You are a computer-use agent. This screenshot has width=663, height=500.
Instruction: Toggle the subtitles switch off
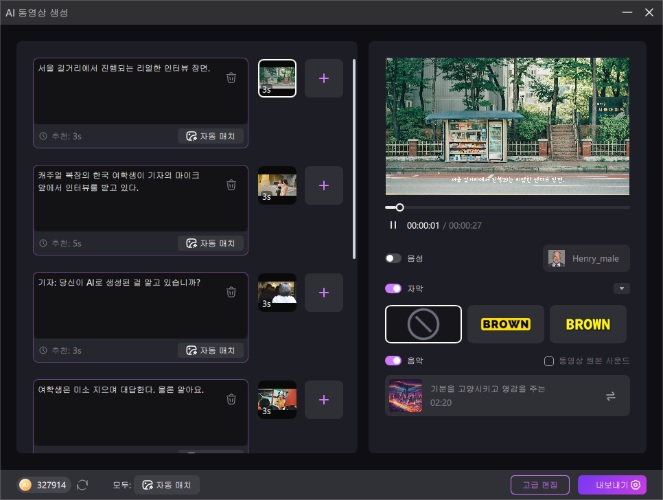[393, 288]
